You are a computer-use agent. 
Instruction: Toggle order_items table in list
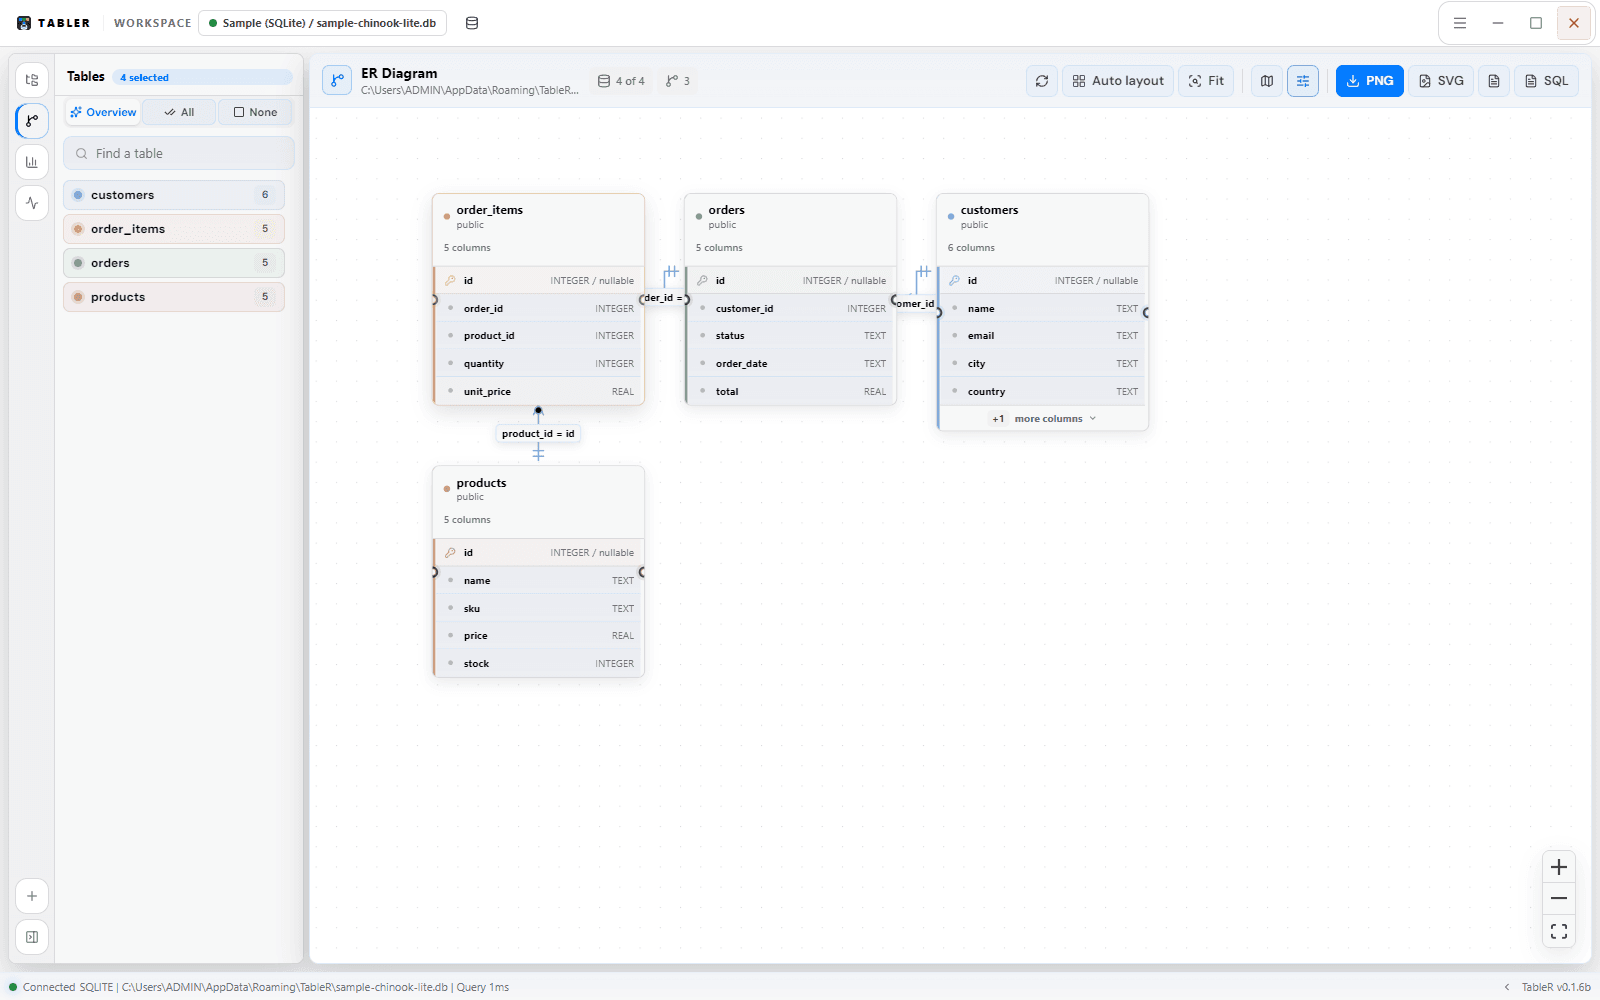click(174, 229)
